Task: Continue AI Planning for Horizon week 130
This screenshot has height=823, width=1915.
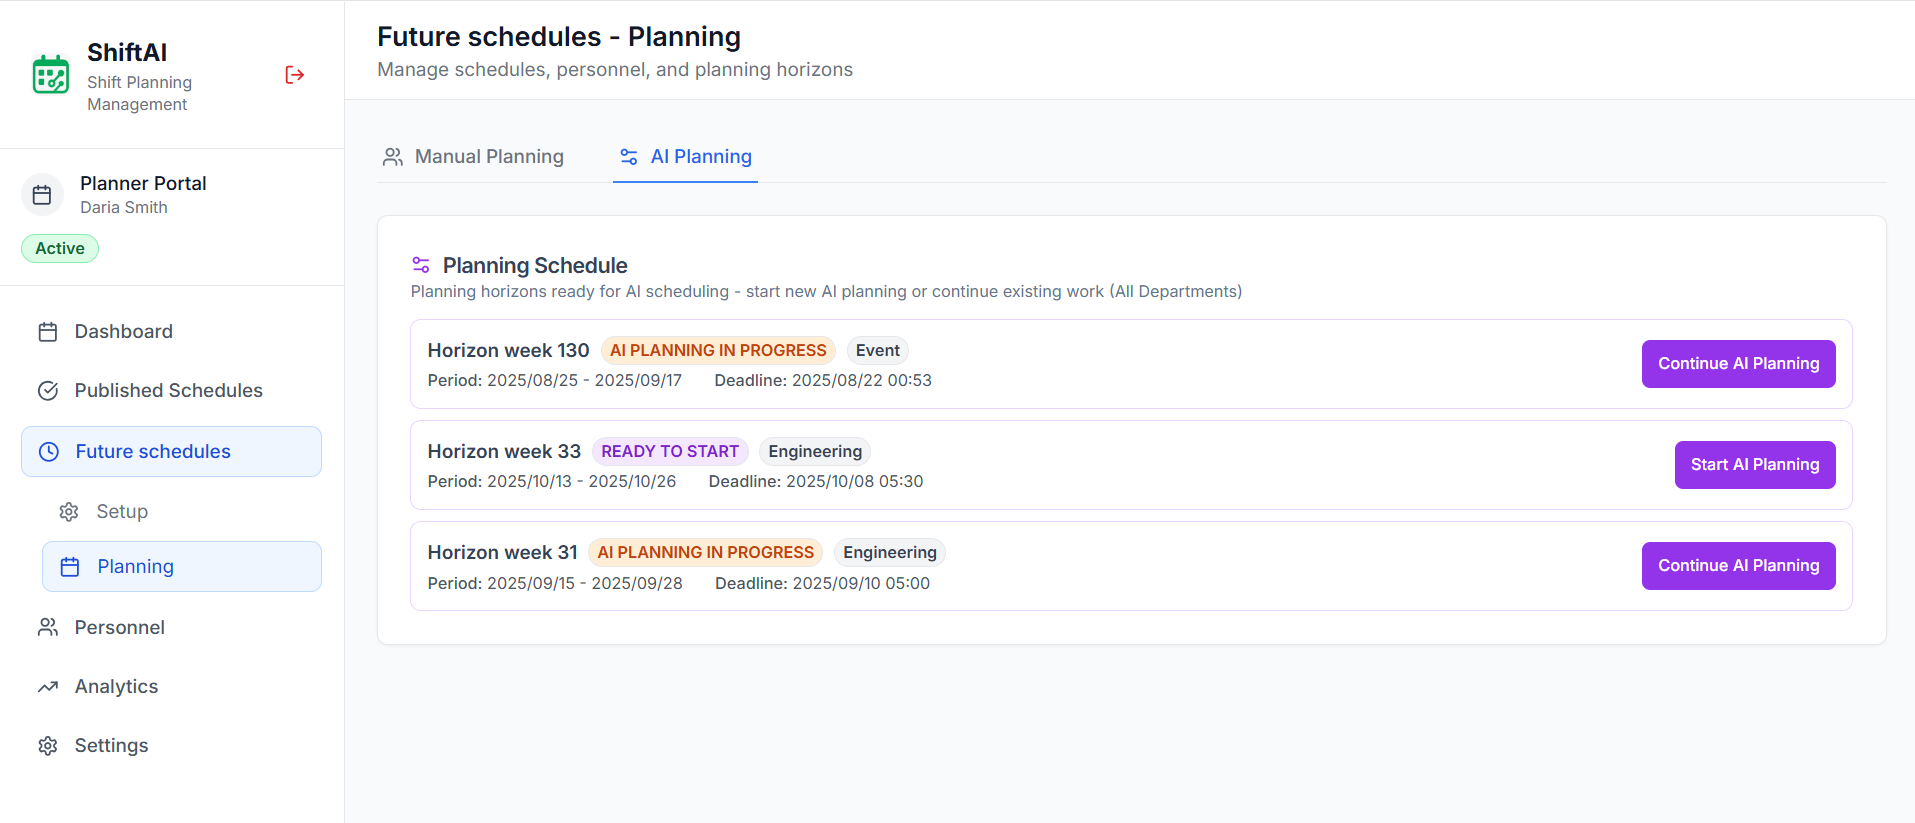Action: [1738, 364]
